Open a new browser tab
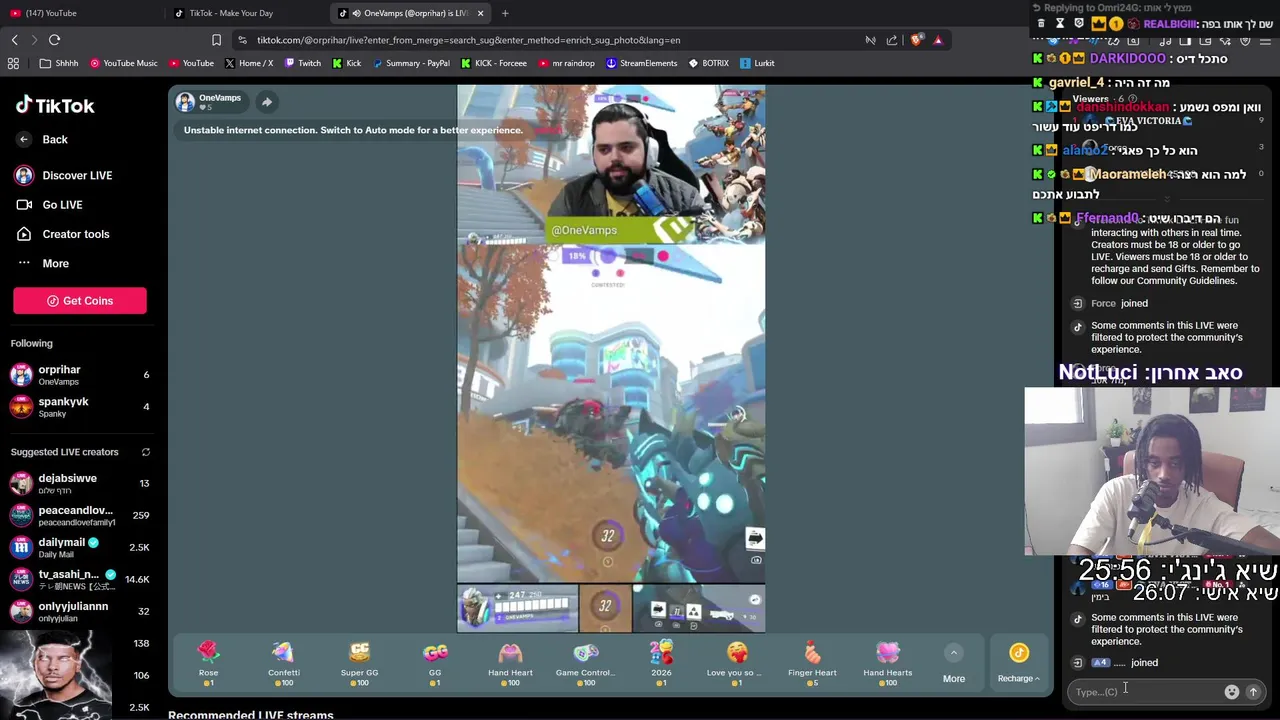Viewport: 1280px width, 720px height. 505,13
